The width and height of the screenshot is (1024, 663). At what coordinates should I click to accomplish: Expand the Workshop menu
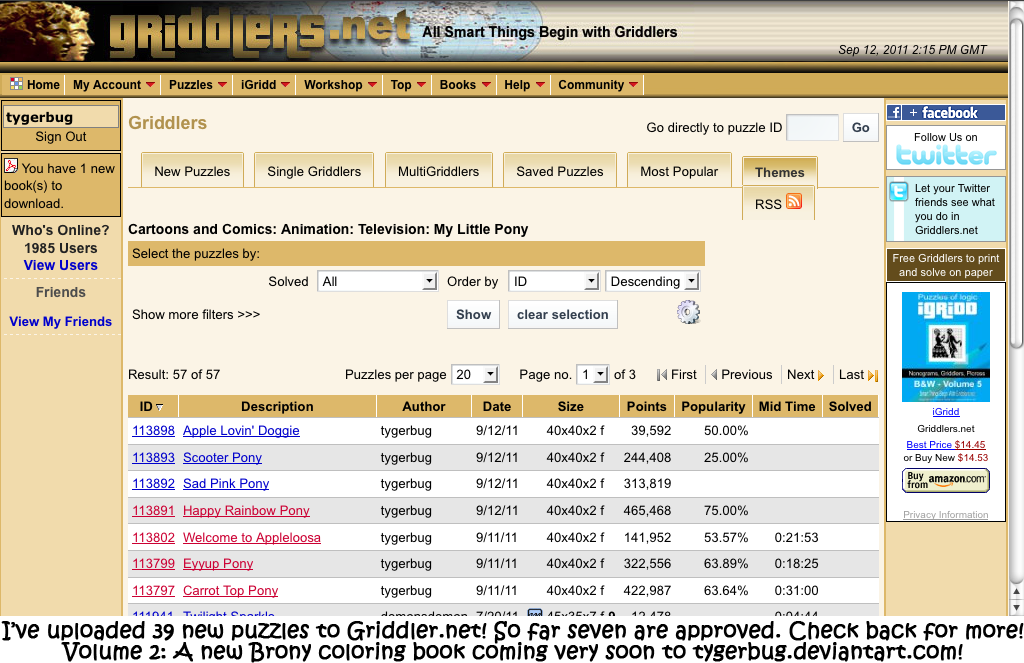click(340, 85)
